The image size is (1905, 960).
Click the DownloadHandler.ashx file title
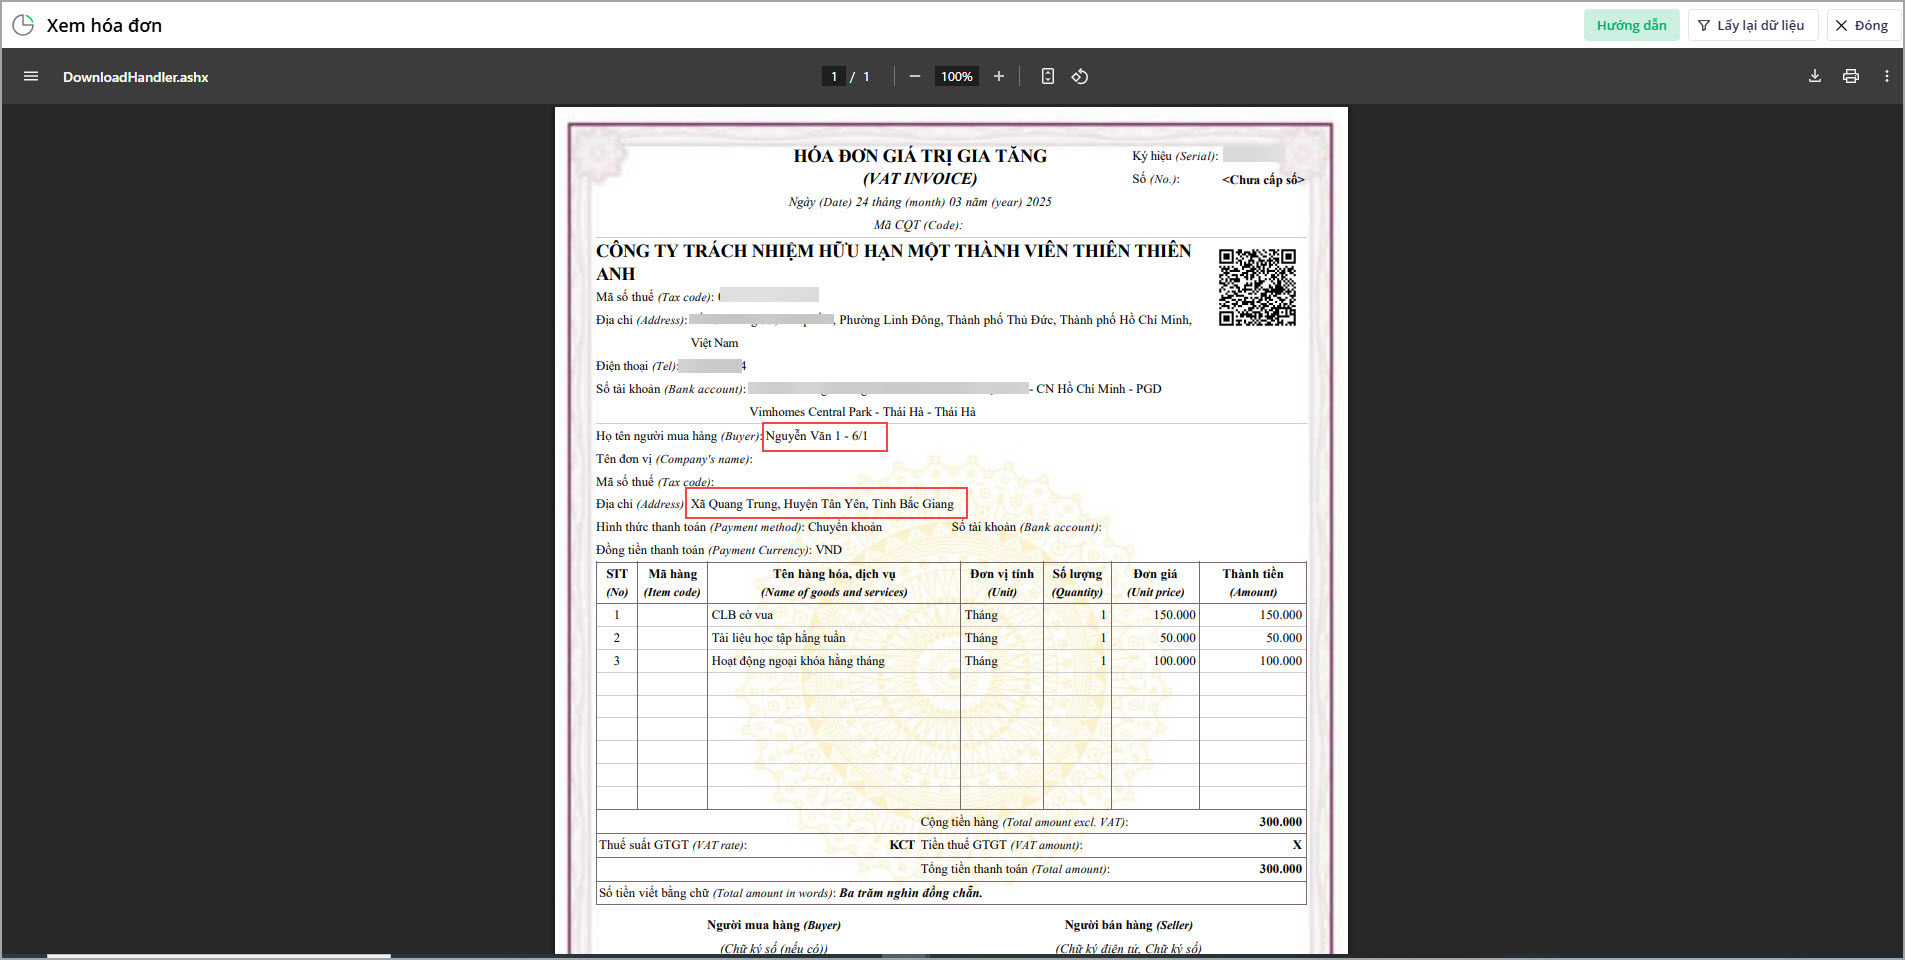pyautogui.click(x=136, y=77)
